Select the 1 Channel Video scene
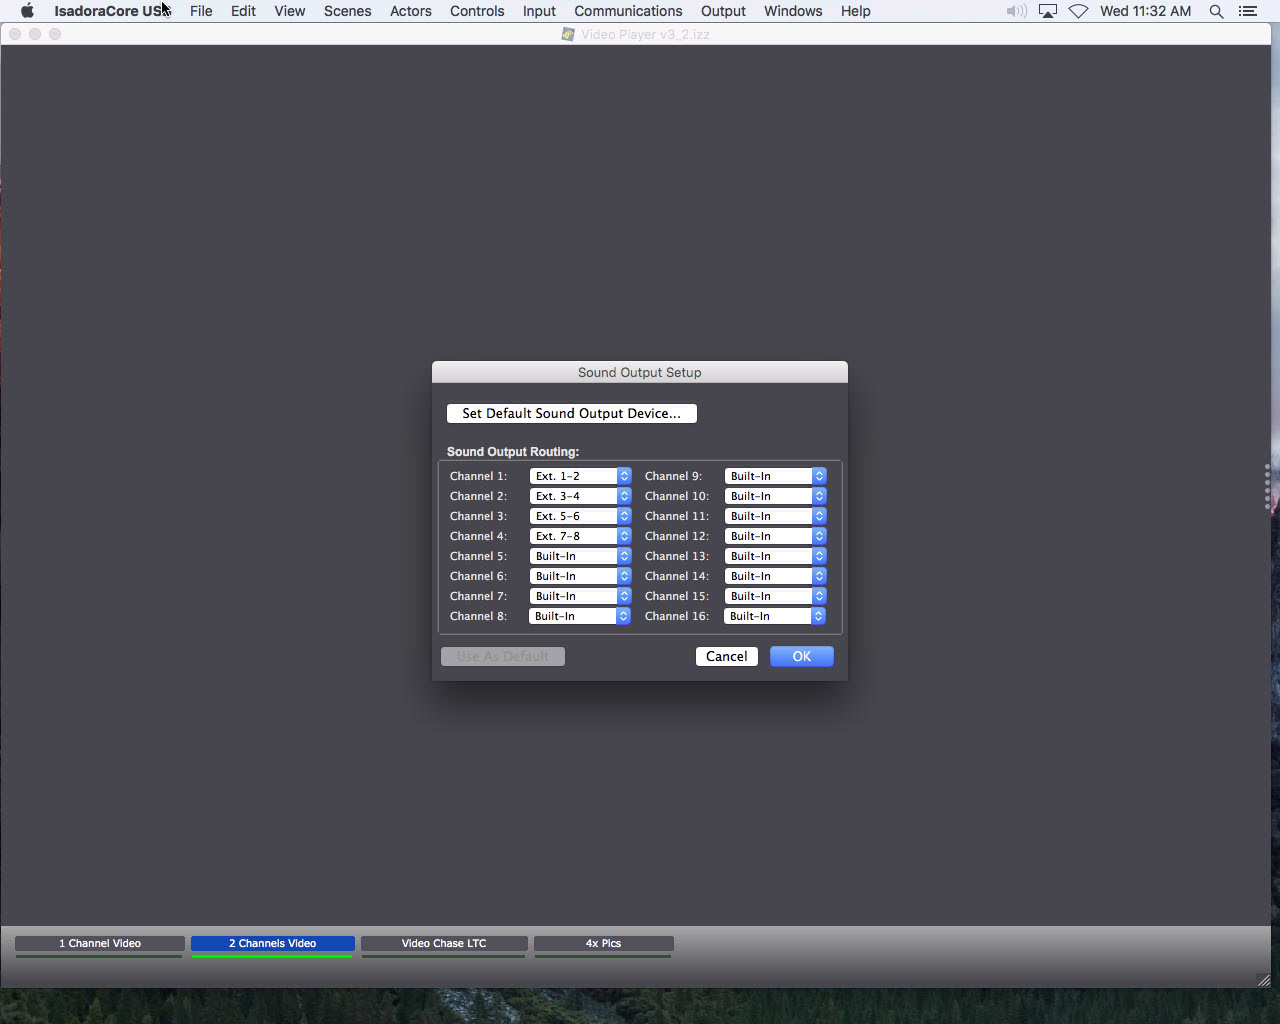The height and width of the screenshot is (1024, 1280). pos(100,943)
